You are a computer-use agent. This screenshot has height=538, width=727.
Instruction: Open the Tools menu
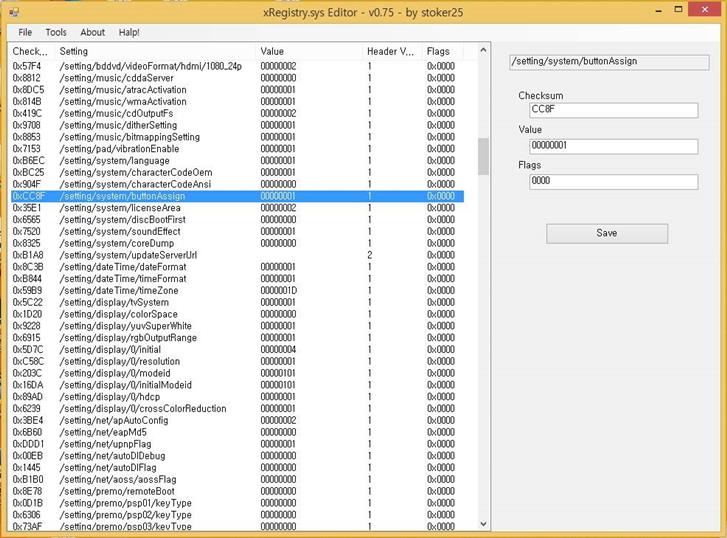56,32
